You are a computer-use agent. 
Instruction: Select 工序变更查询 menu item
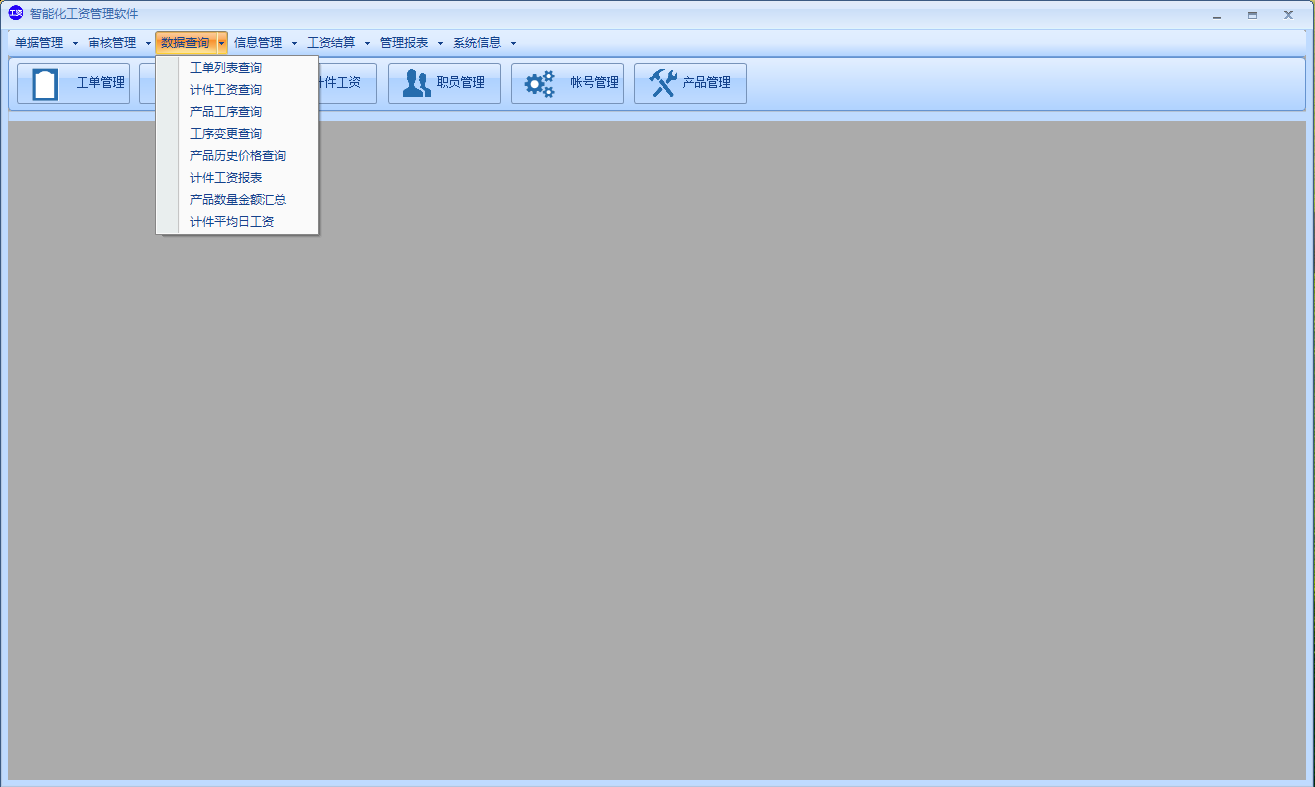[x=226, y=134]
